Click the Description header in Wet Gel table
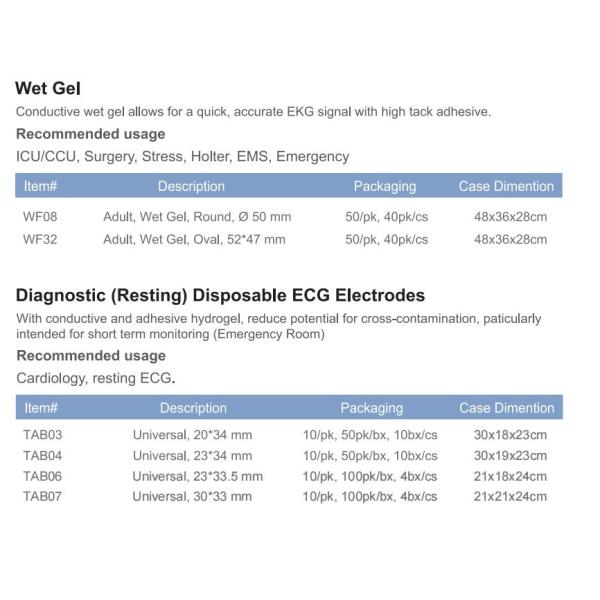 point(191,186)
